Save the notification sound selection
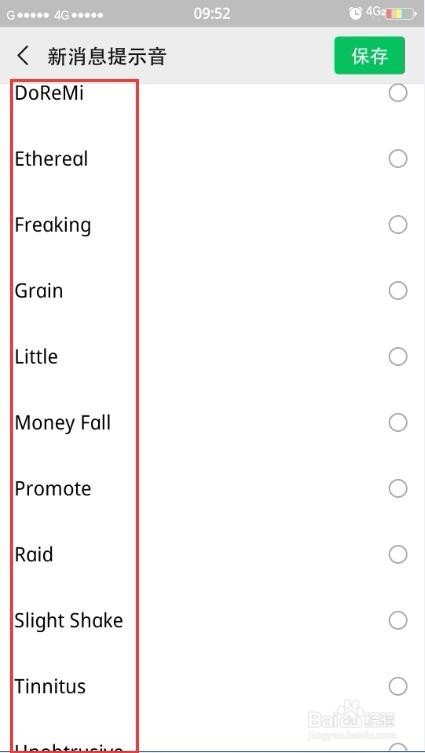The width and height of the screenshot is (425, 753). (x=370, y=56)
